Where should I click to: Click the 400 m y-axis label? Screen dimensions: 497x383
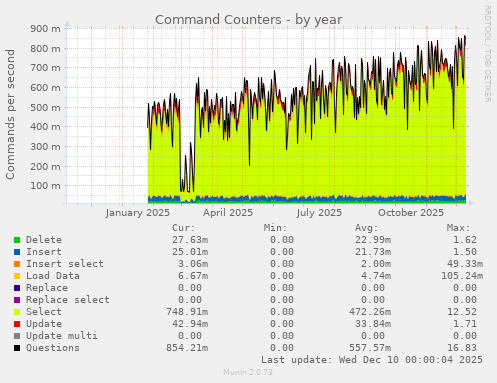(x=46, y=127)
